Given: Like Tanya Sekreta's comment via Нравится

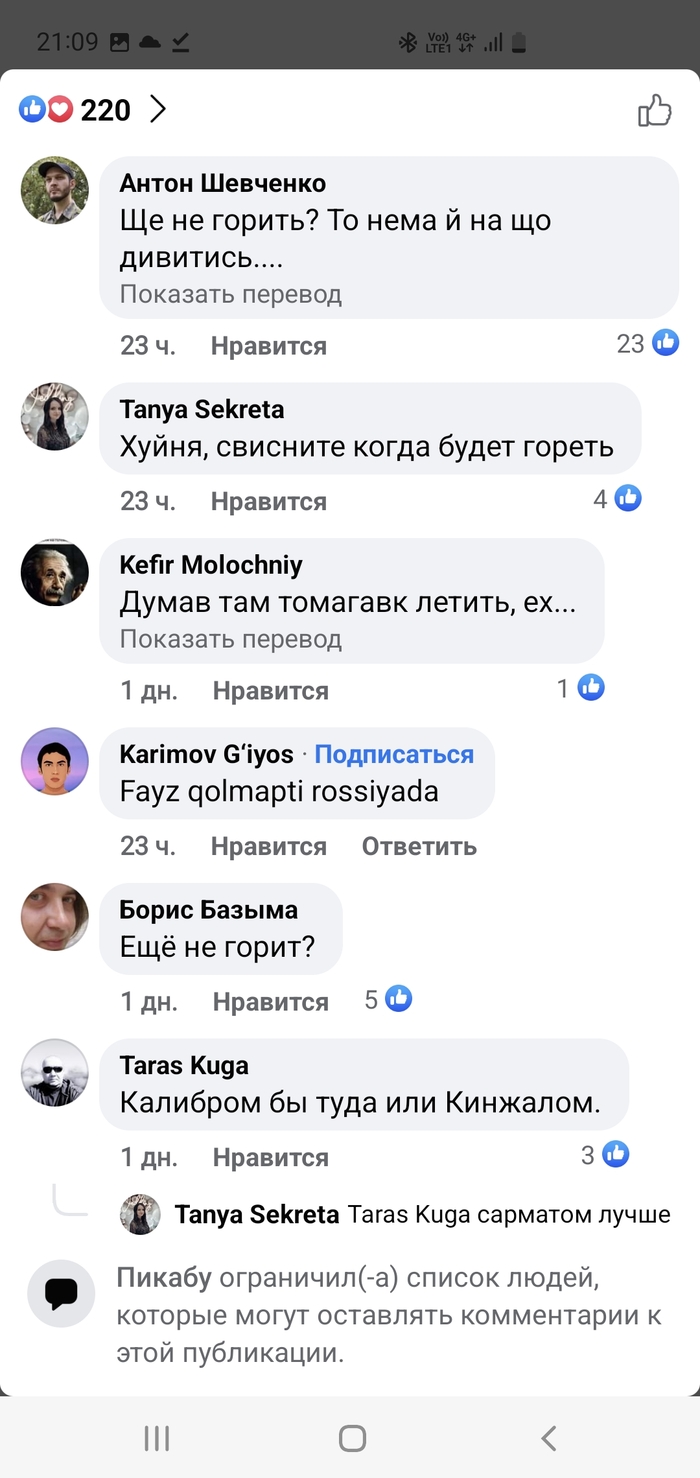Looking at the screenshot, I should click(x=268, y=501).
